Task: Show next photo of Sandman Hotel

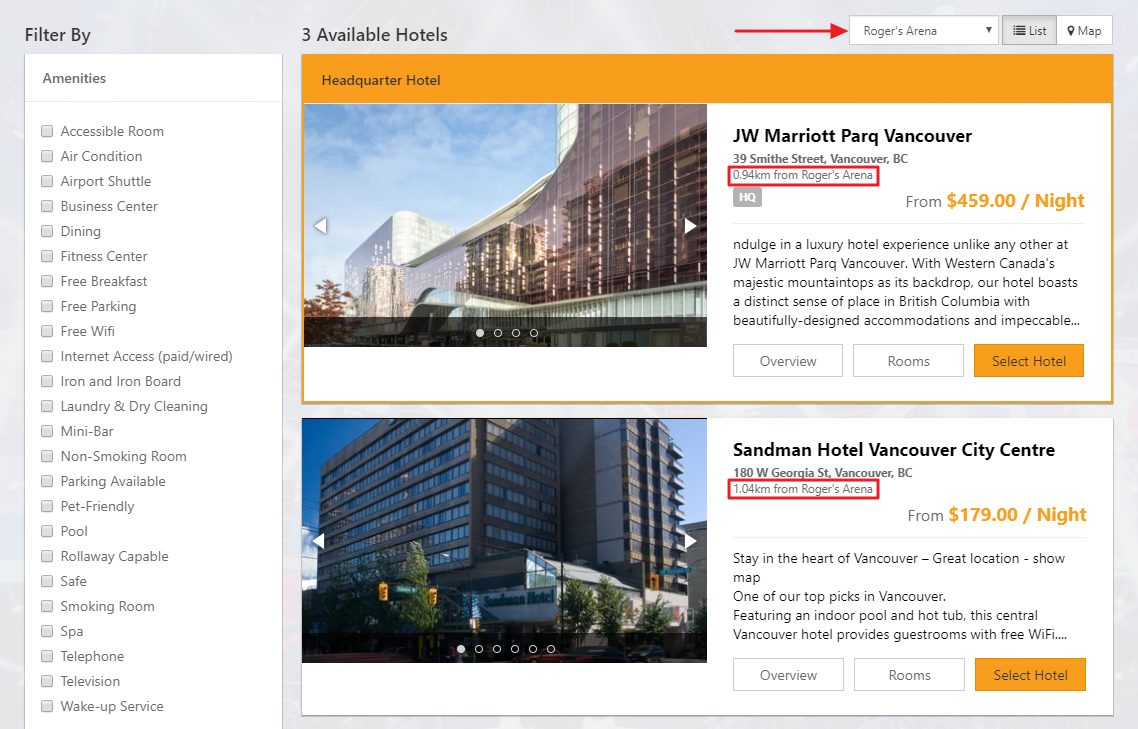Action: pyautogui.click(x=690, y=540)
